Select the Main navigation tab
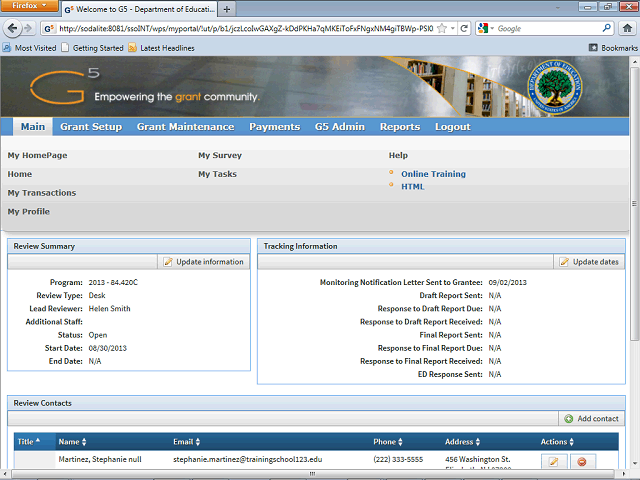 (33, 127)
